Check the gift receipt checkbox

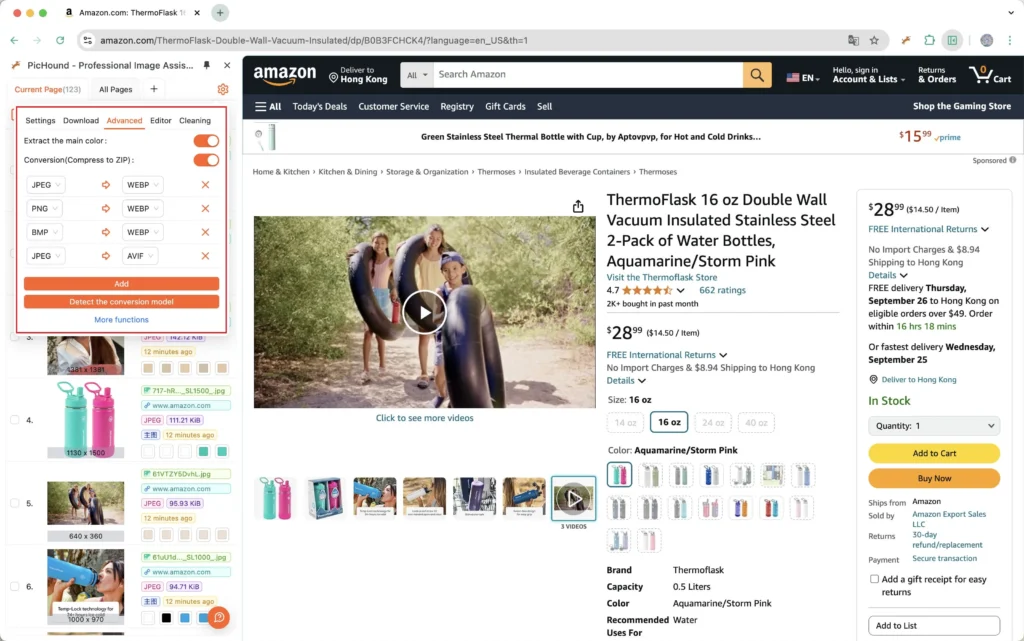click(x=874, y=579)
